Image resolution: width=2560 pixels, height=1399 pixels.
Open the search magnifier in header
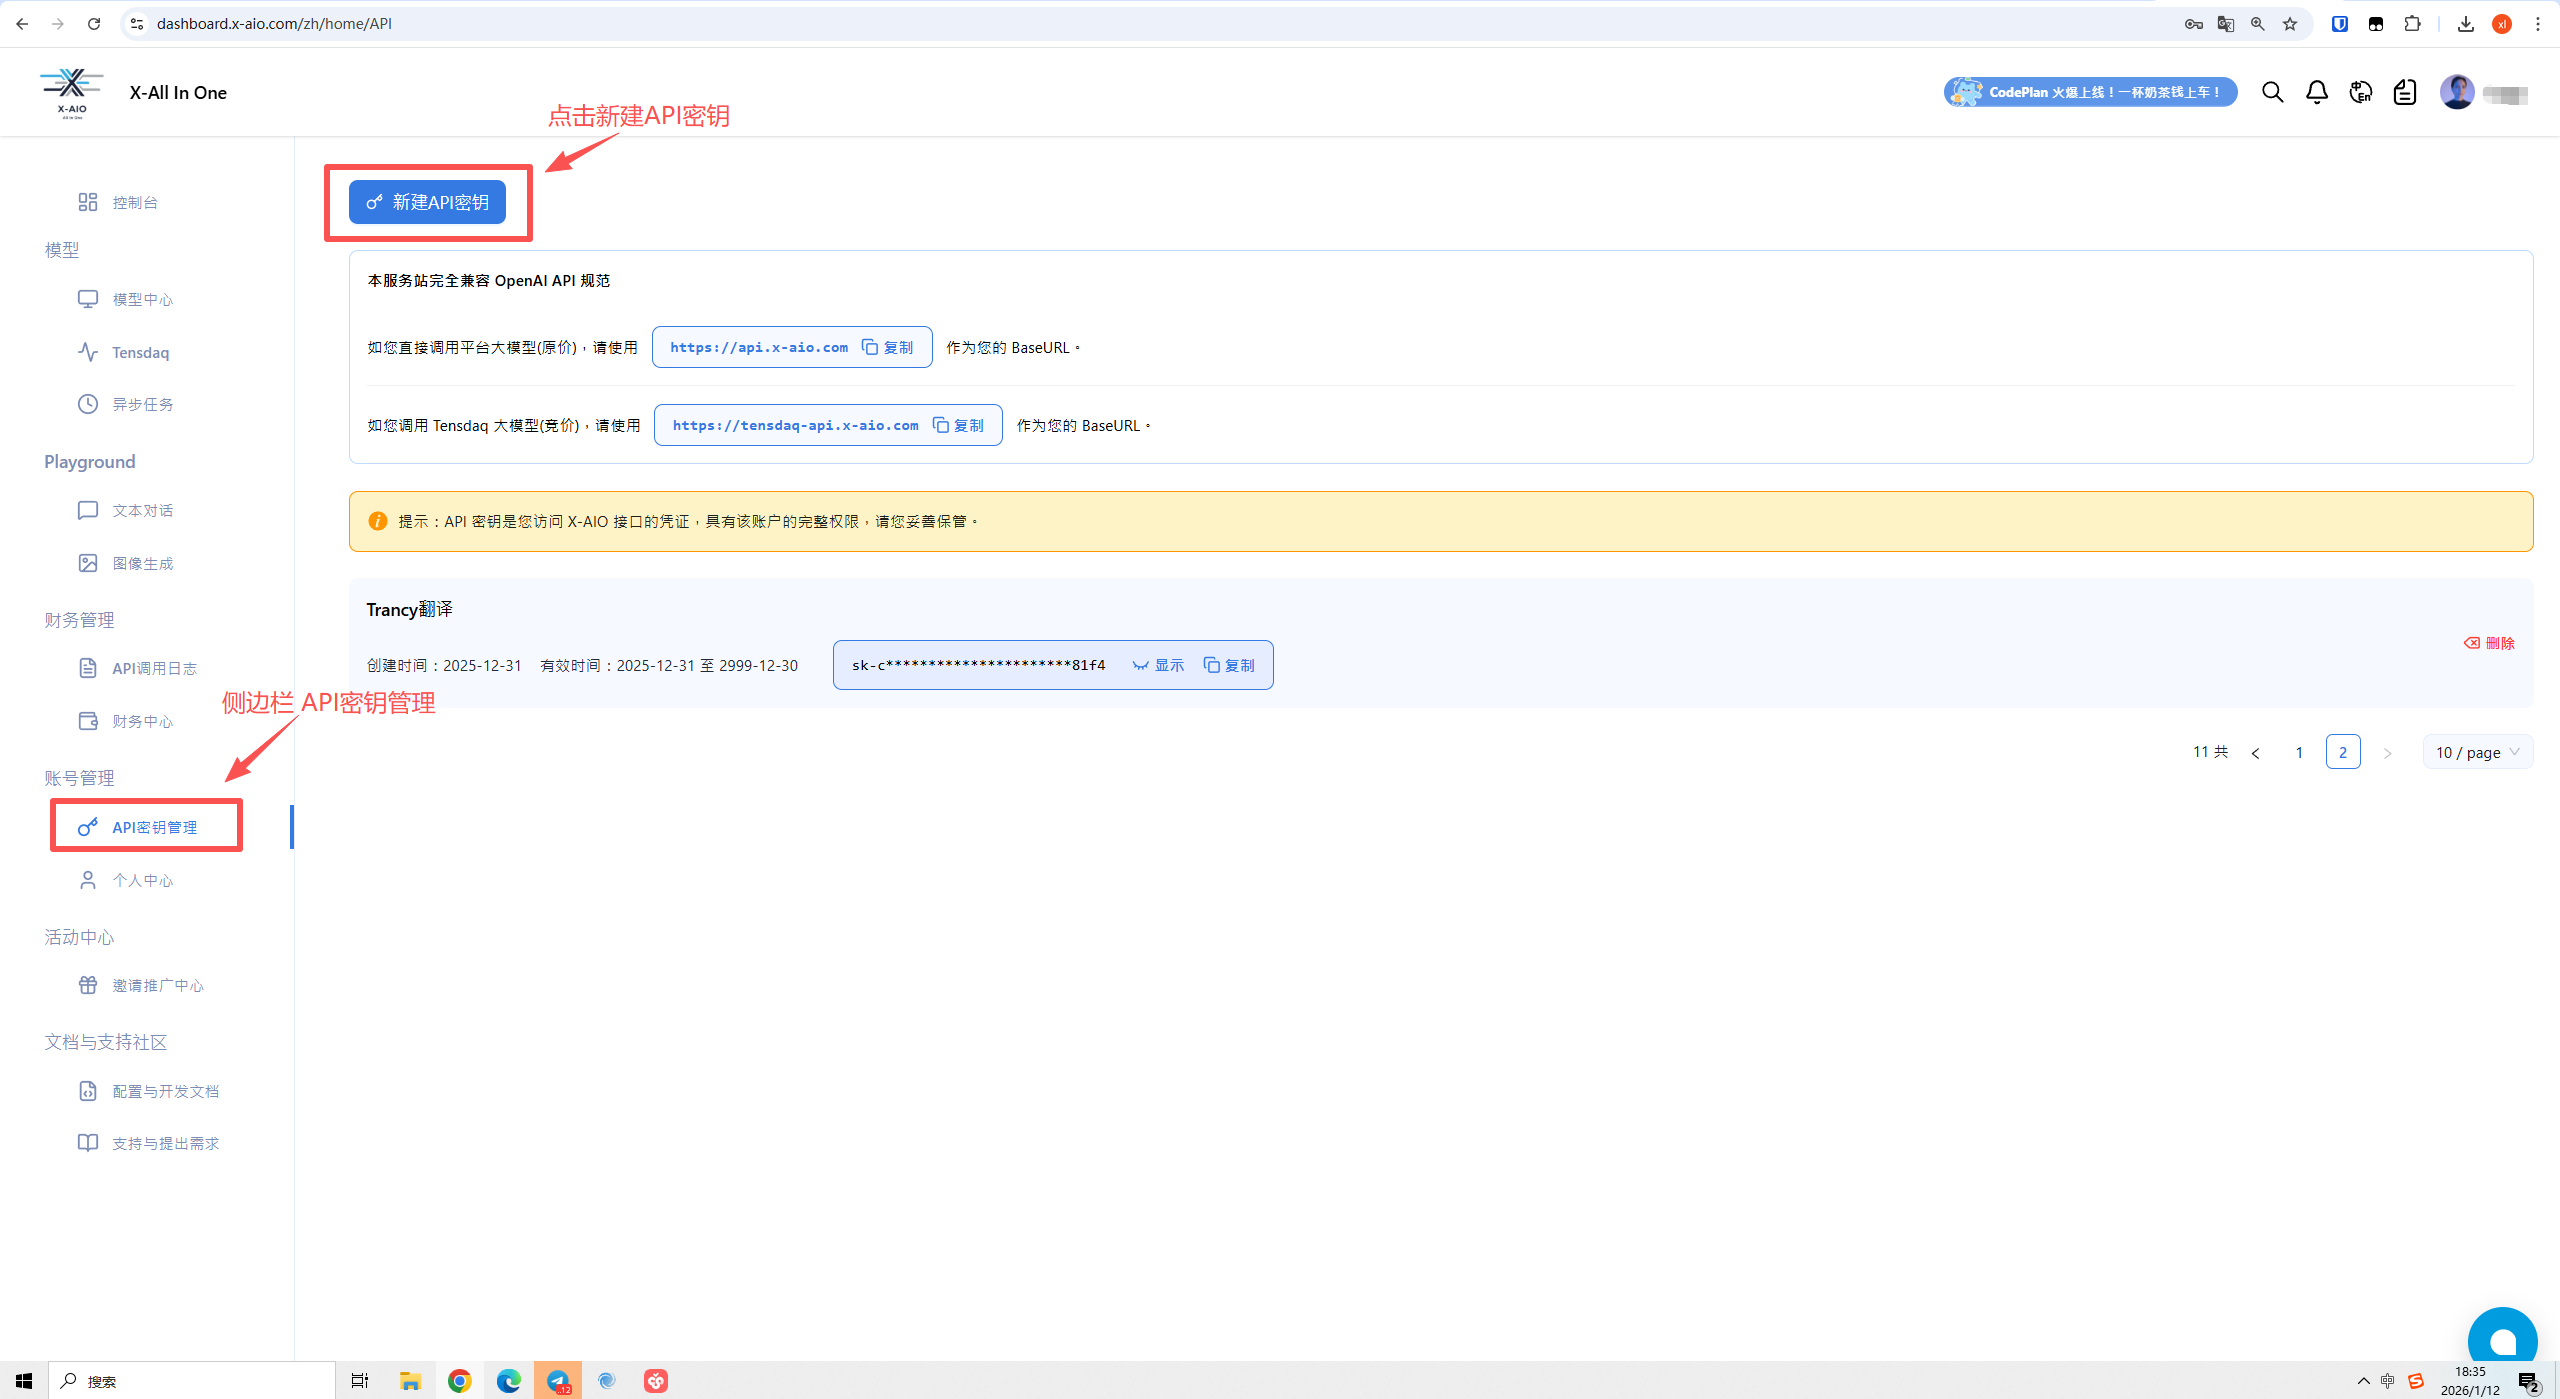point(2272,93)
